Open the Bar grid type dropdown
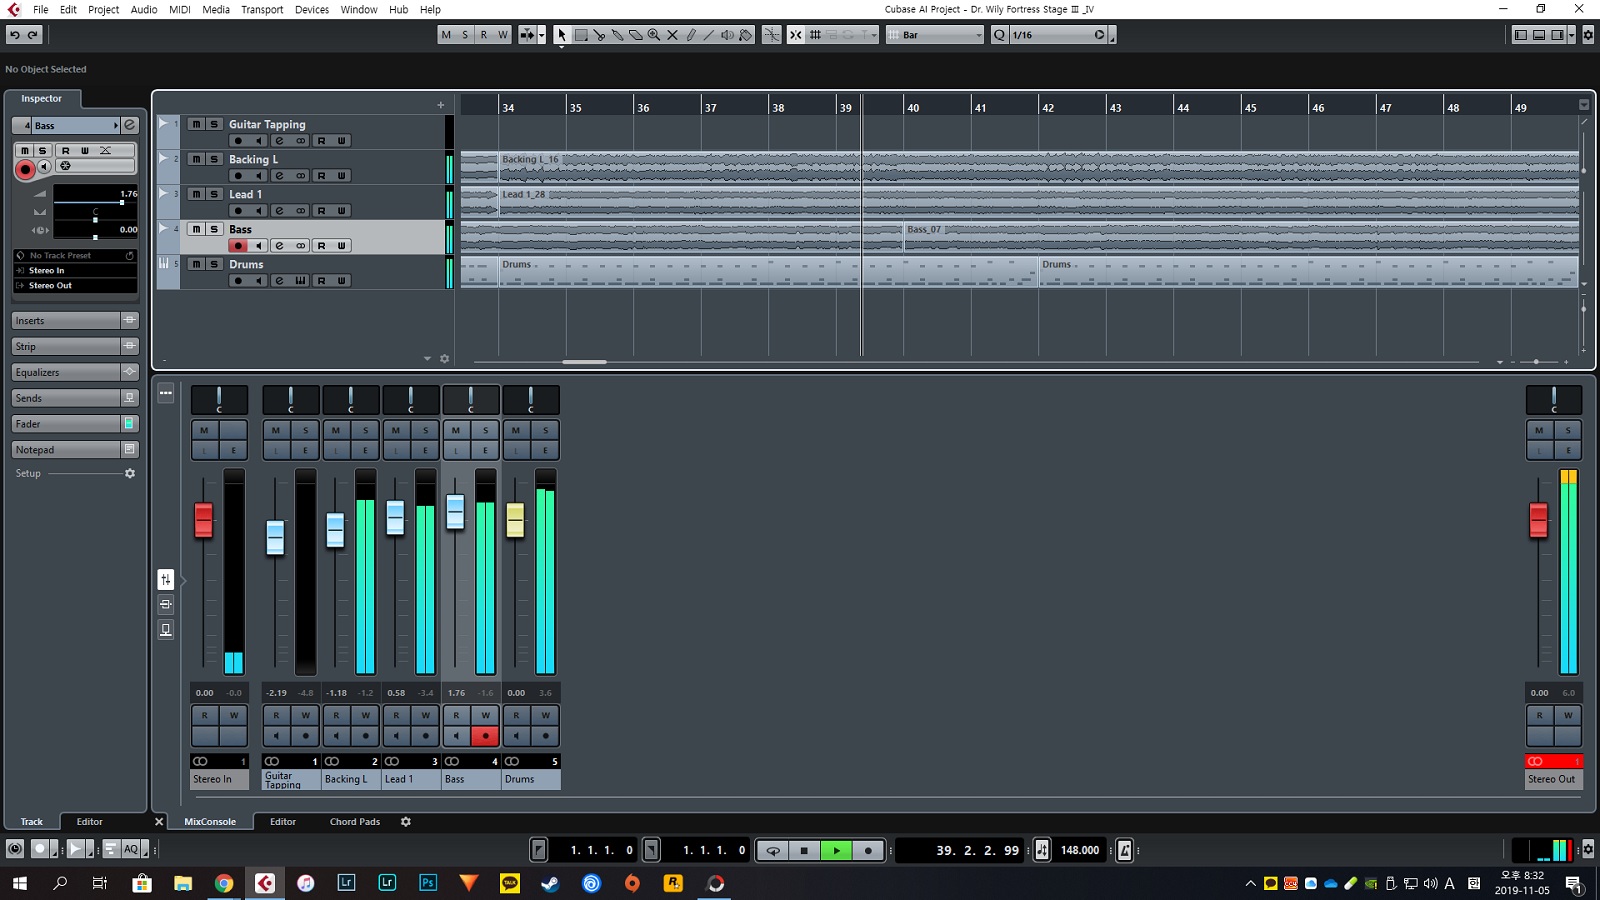1600x900 pixels. click(936, 35)
